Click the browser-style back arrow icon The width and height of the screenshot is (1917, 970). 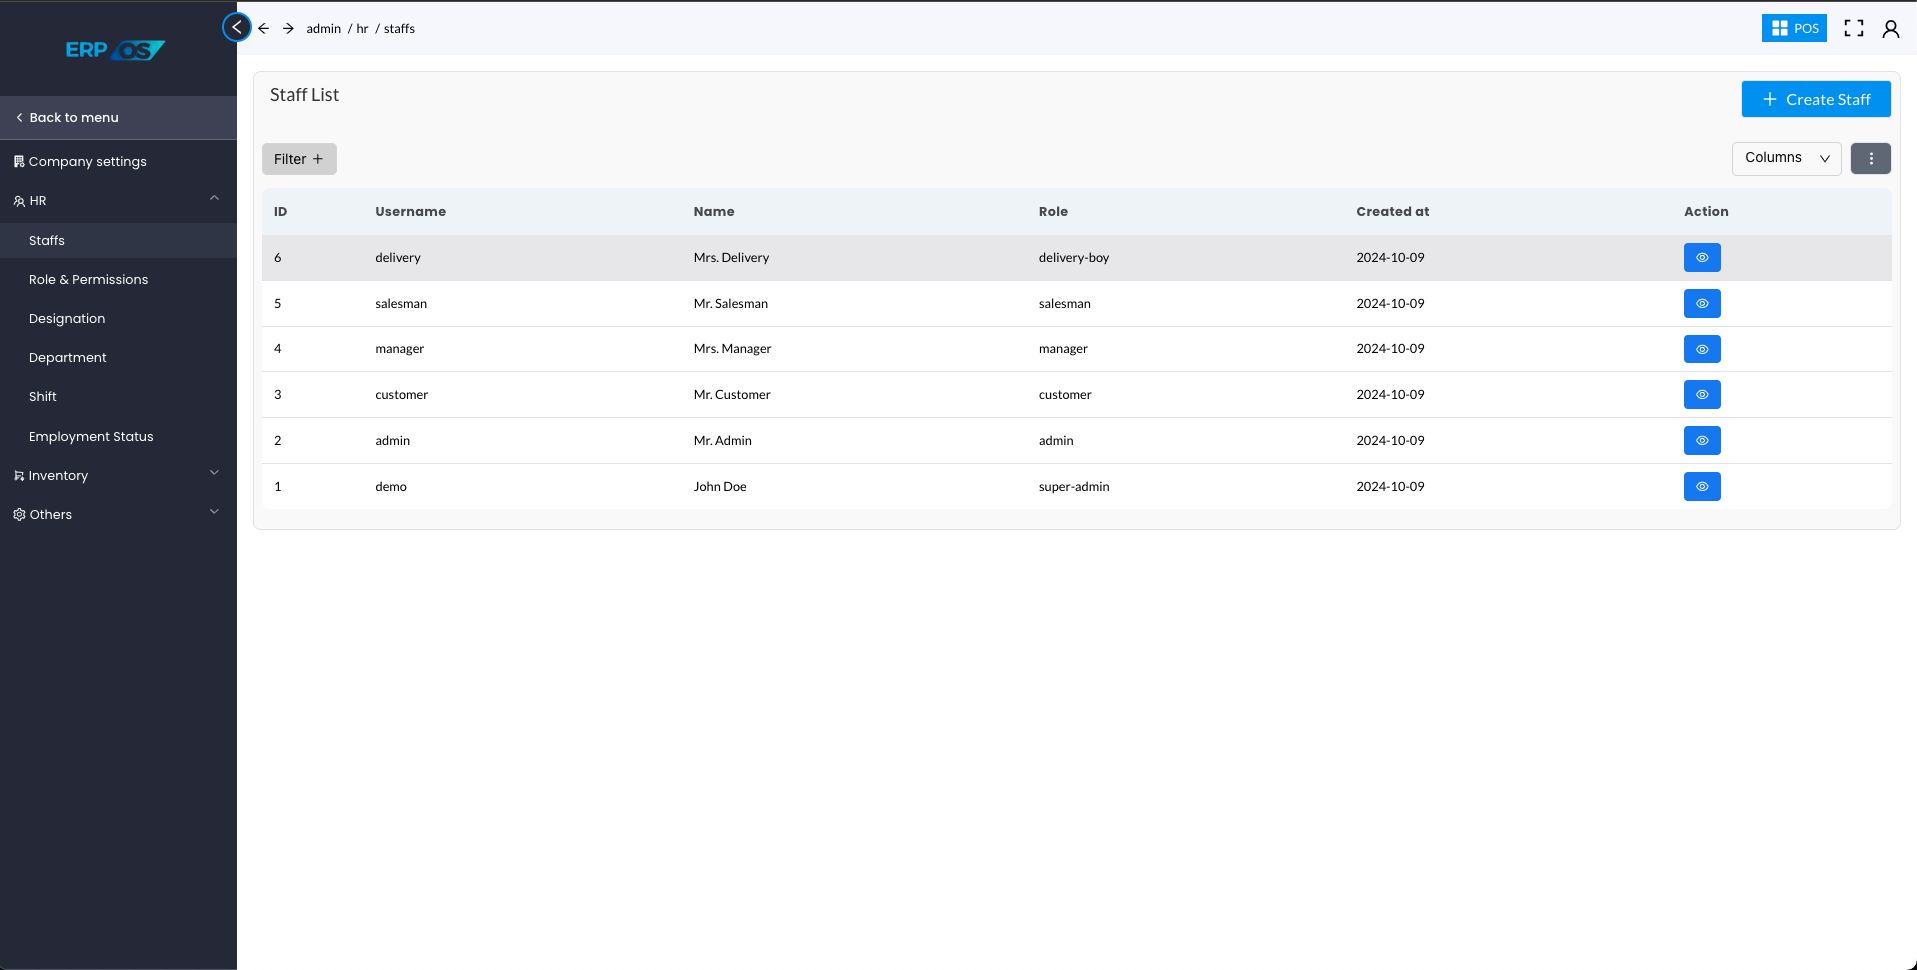point(263,29)
